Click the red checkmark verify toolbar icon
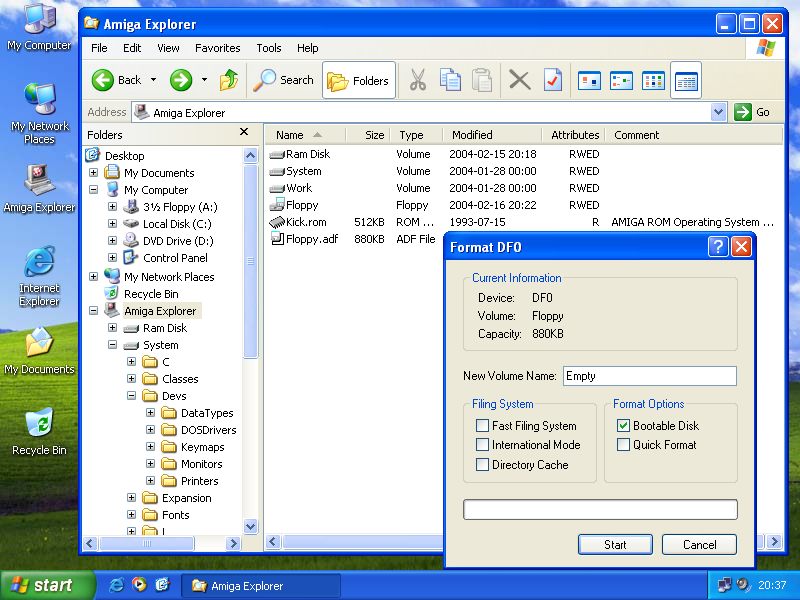 pyautogui.click(x=553, y=80)
